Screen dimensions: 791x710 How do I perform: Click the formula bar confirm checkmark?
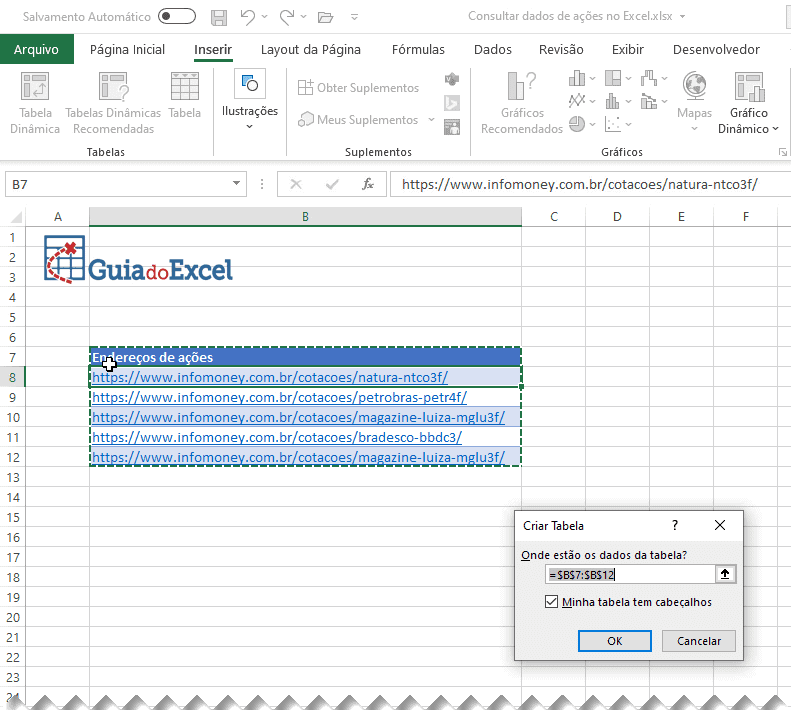pos(332,184)
